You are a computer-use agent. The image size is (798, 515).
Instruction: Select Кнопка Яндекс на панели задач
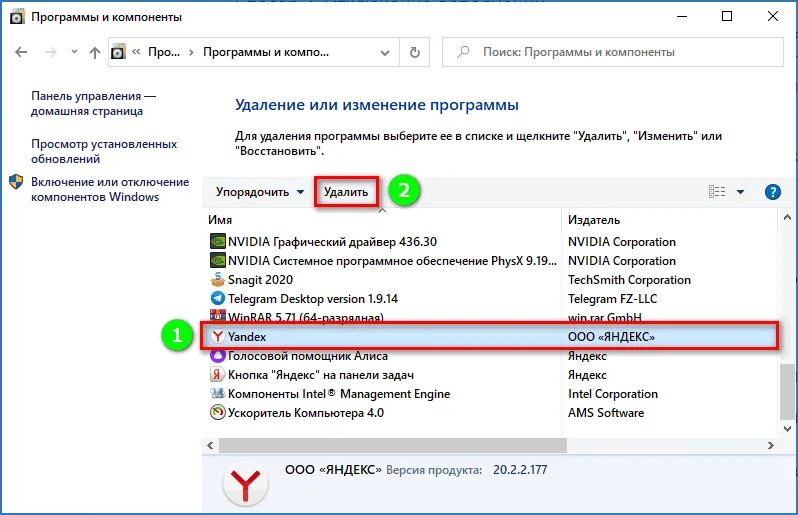[321, 375]
